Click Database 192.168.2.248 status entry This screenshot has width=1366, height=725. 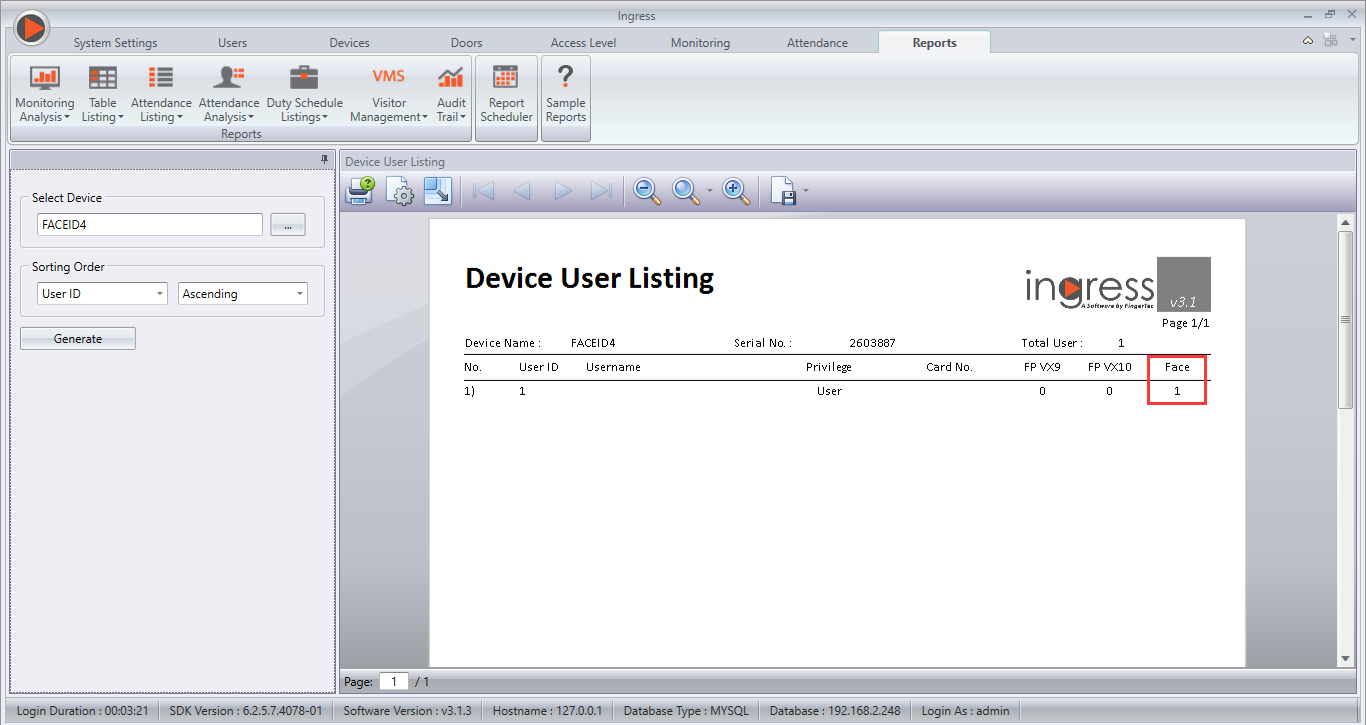coord(835,711)
